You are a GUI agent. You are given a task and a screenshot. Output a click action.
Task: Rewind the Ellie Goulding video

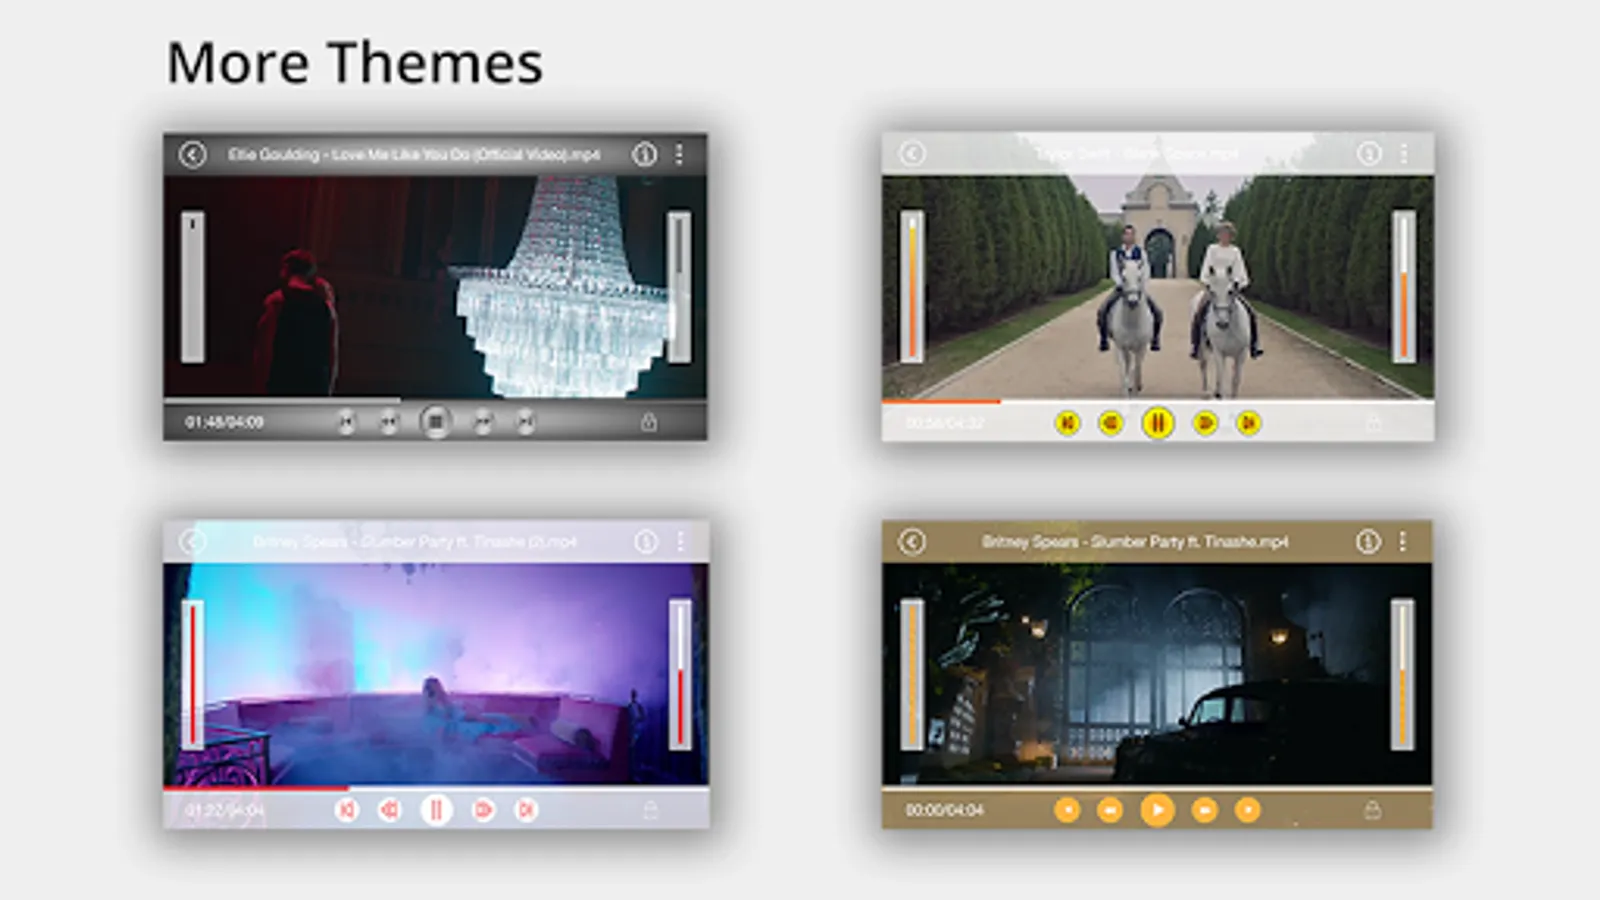[x=389, y=422]
